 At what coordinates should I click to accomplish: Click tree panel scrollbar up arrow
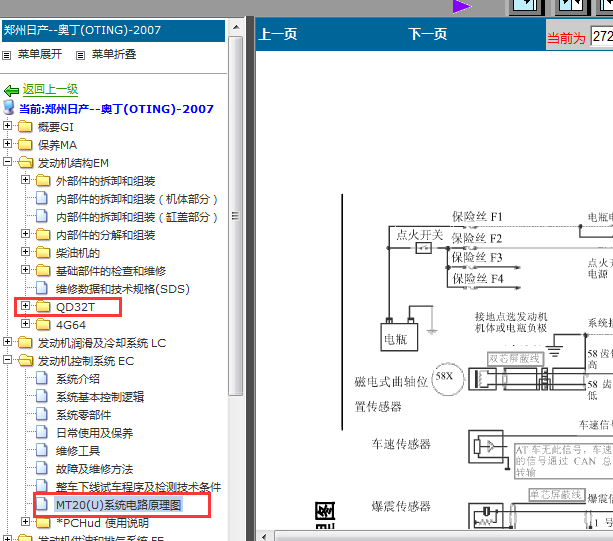(x=236, y=27)
